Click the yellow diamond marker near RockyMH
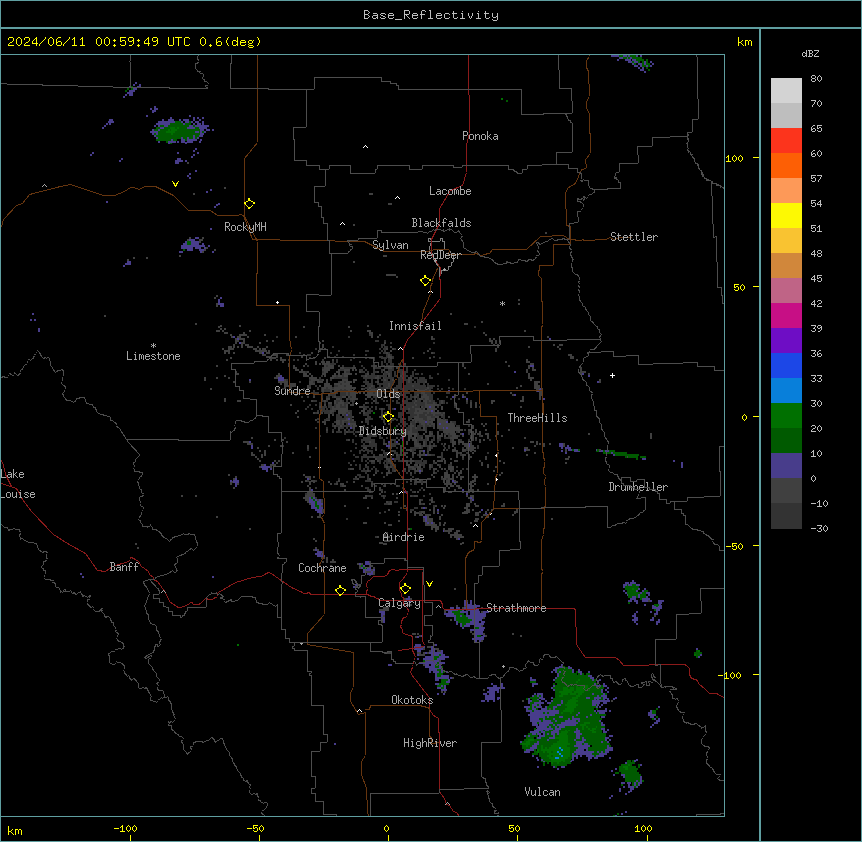Image resolution: width=862 pixels, height=842 pixels. (249, 203)
